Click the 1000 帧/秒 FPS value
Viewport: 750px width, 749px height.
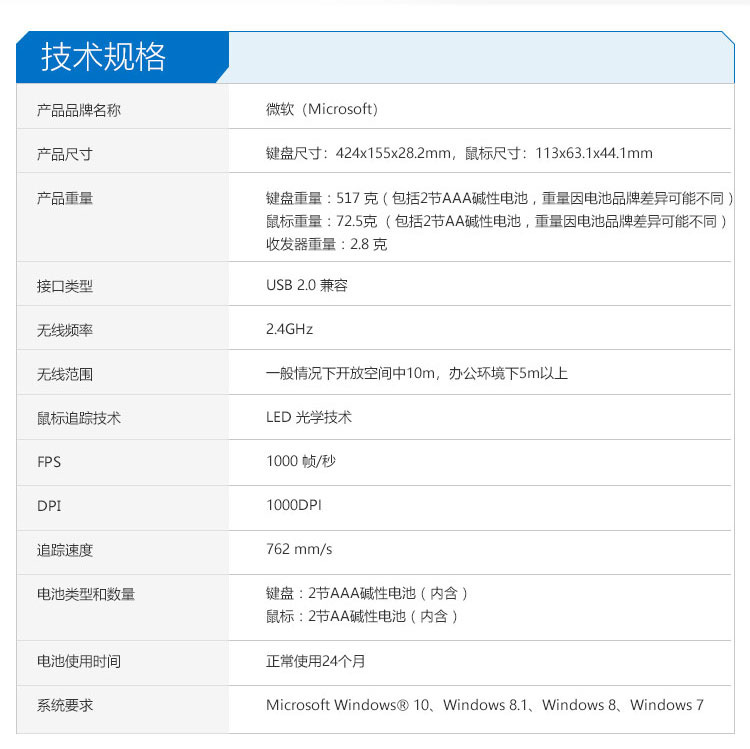point(301,461)
